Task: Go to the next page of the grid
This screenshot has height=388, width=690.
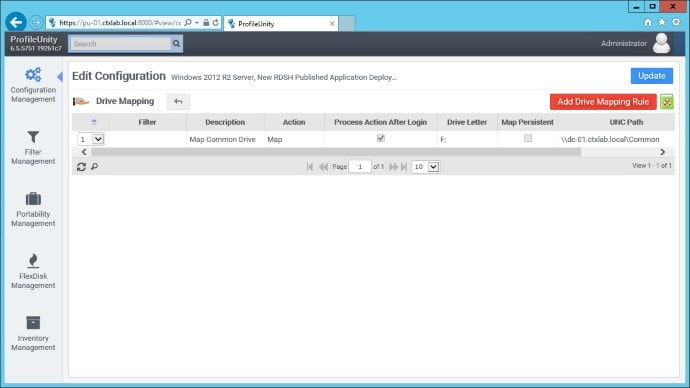Action: 393,167
